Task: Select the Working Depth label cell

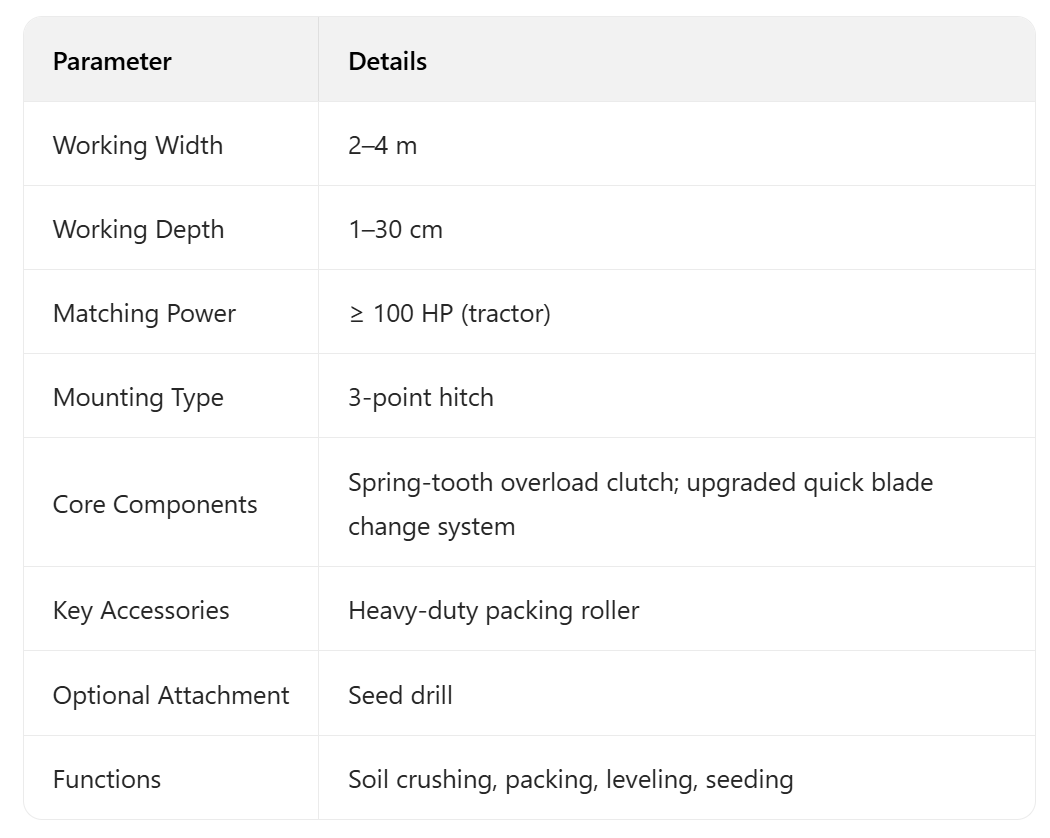Action: tap(138, 229)
